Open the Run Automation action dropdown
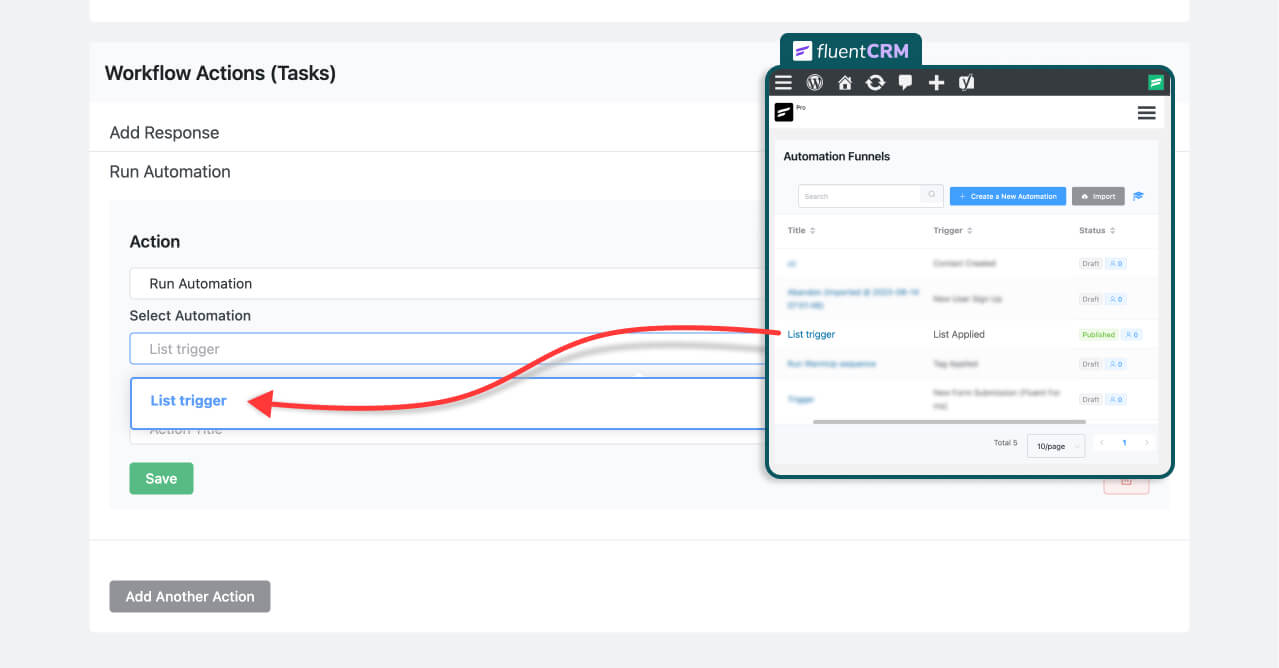 click(448, 283)
